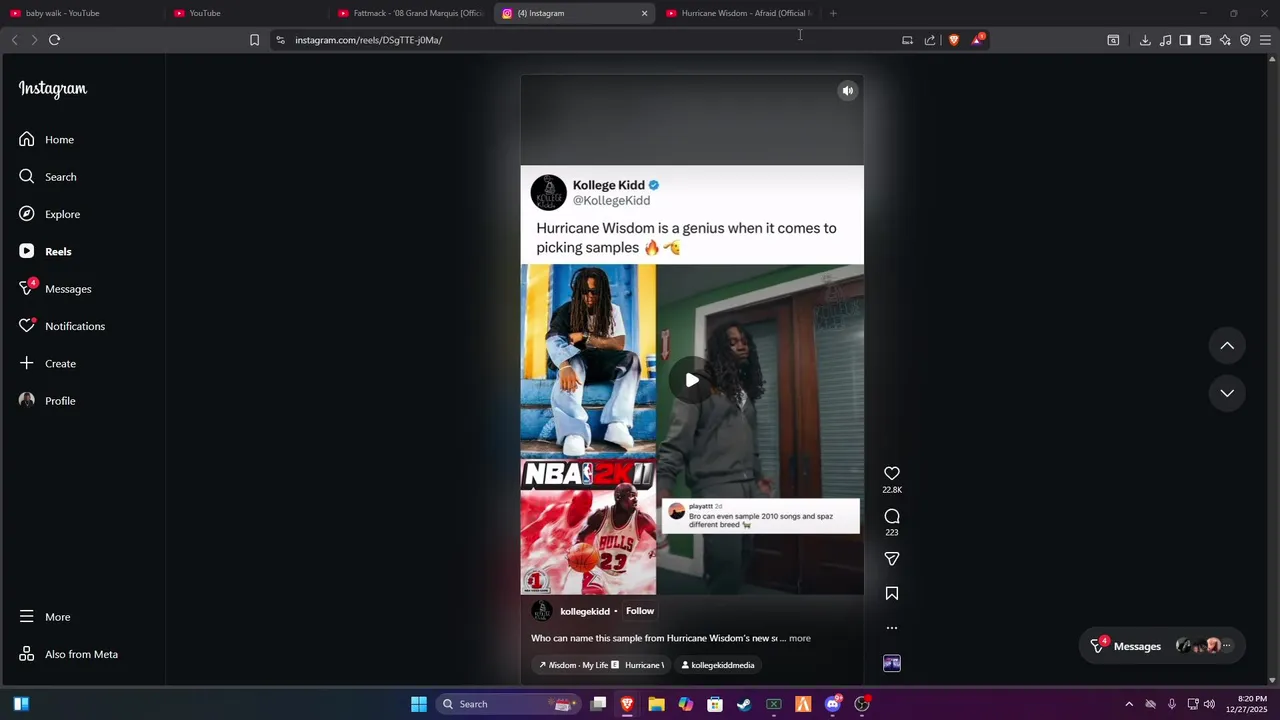
Task: Reload the page
Action: click(x=54, y=40)
